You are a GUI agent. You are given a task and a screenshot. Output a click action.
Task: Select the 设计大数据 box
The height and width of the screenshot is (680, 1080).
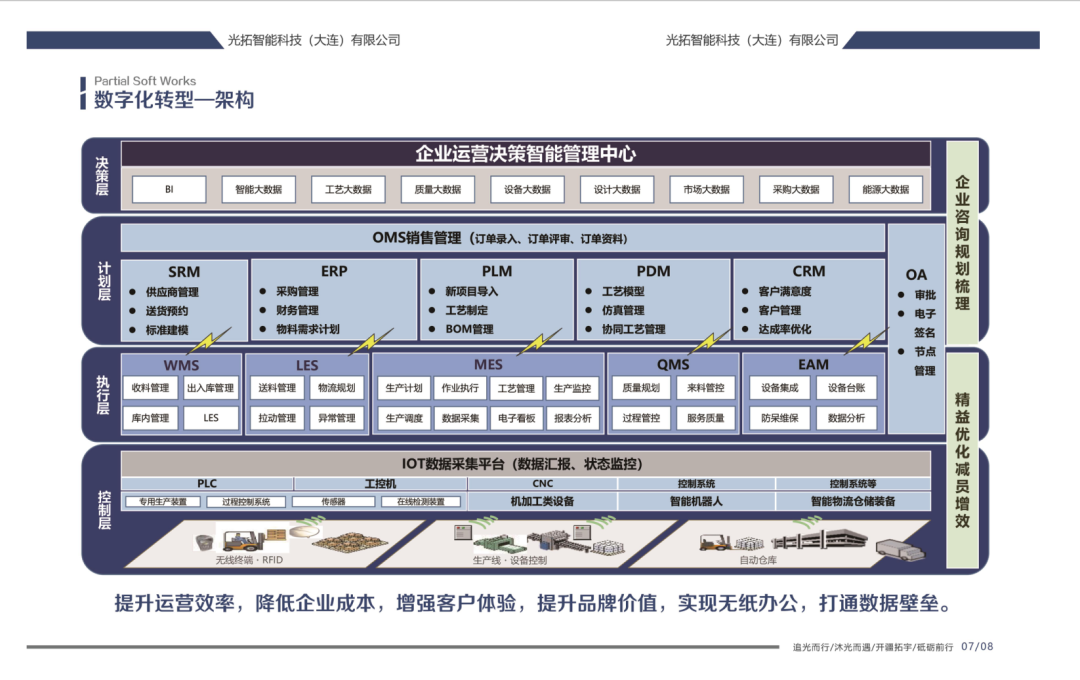point(617,189)
